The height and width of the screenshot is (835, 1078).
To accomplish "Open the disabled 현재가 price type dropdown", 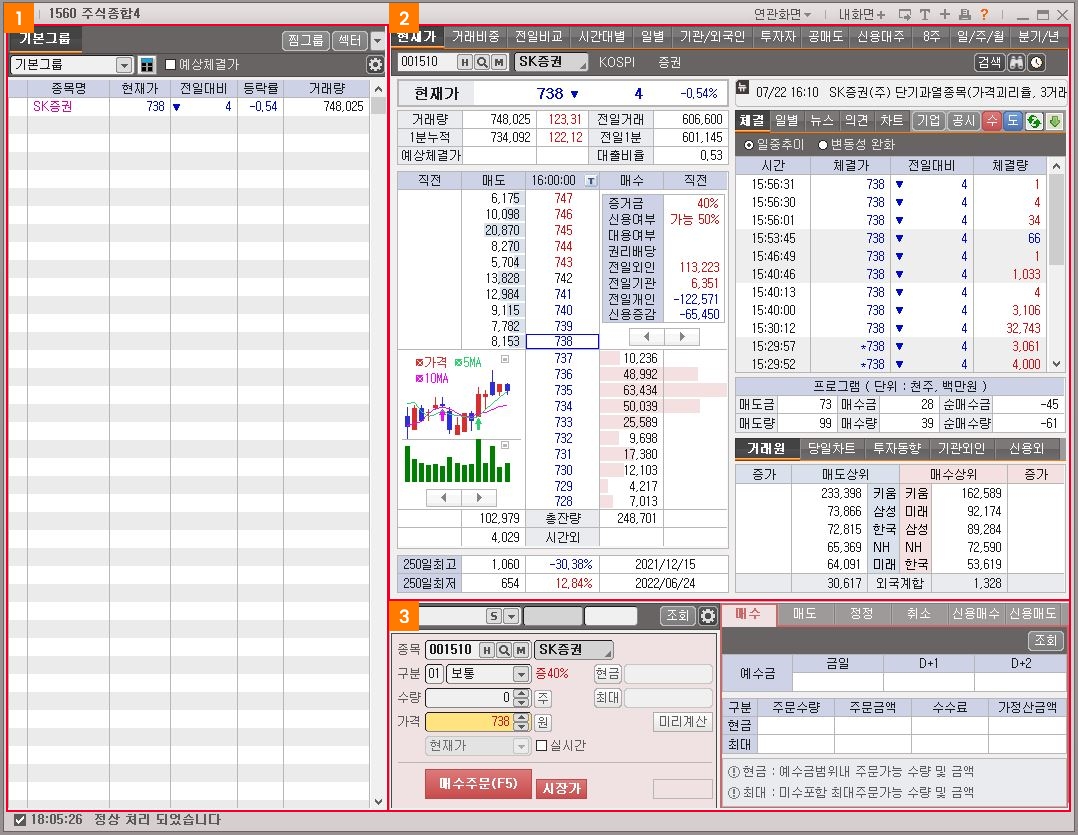I will pos(521,746).
